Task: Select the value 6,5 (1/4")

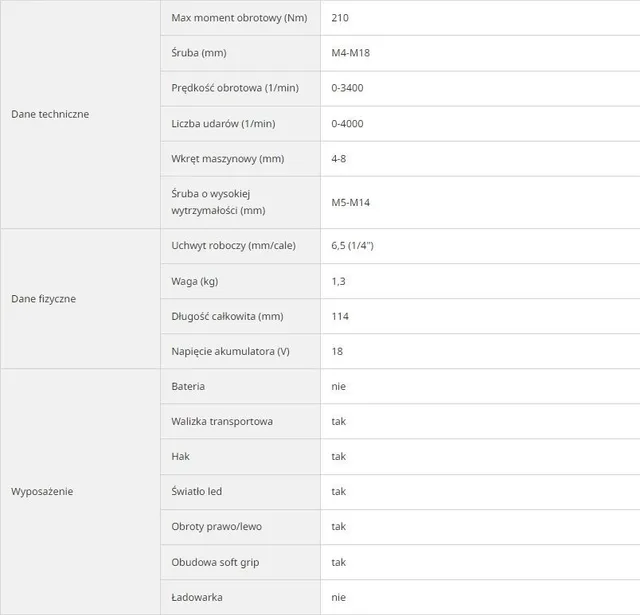Action: tap(353, 246)
